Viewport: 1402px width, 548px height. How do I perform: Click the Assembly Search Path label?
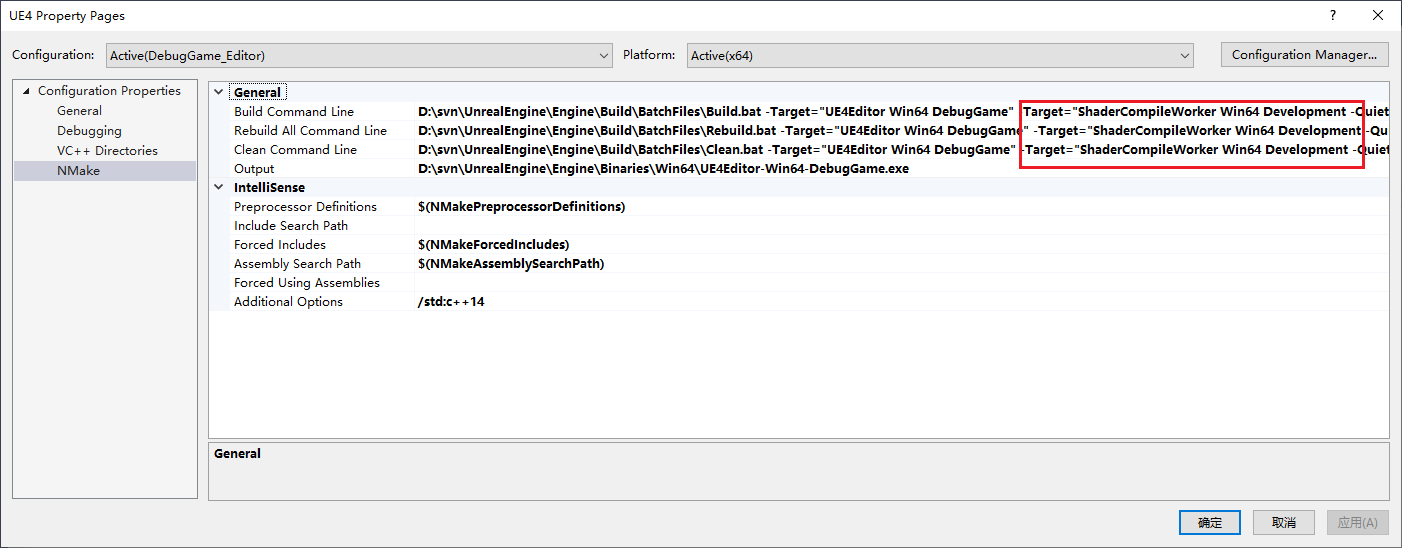pos(297,264)
